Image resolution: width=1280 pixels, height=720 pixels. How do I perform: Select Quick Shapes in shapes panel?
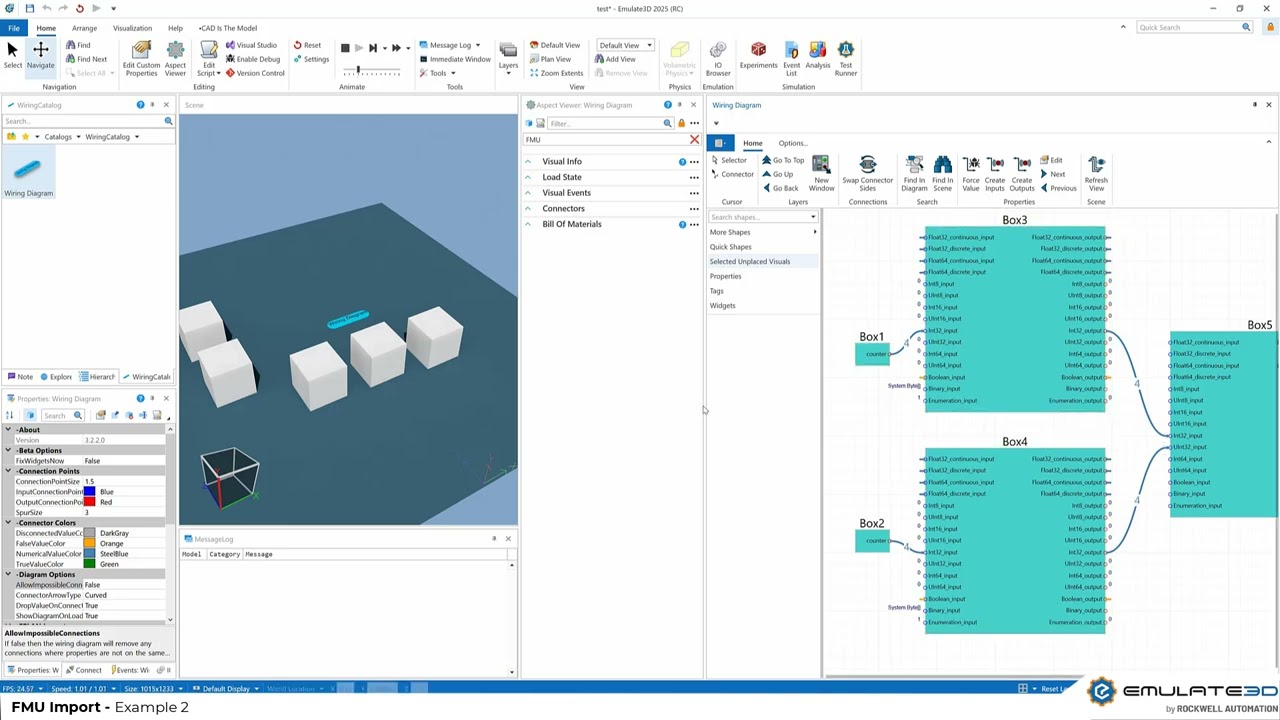coord(731,247)
